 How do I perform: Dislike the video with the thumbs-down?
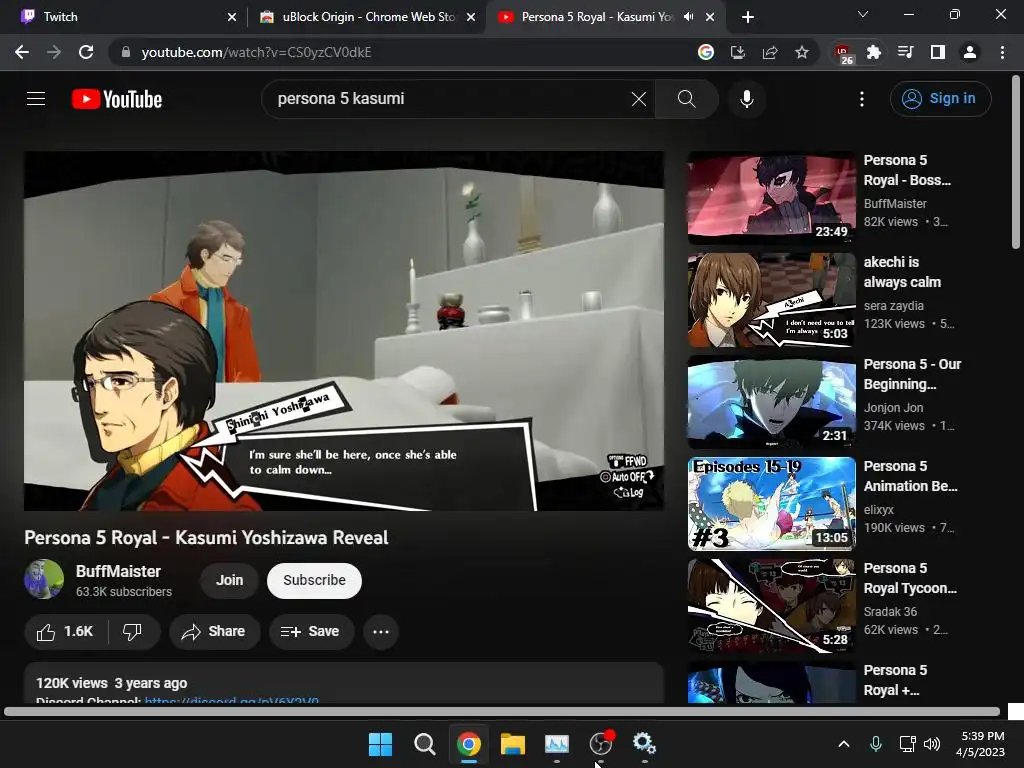click(133, 632)
